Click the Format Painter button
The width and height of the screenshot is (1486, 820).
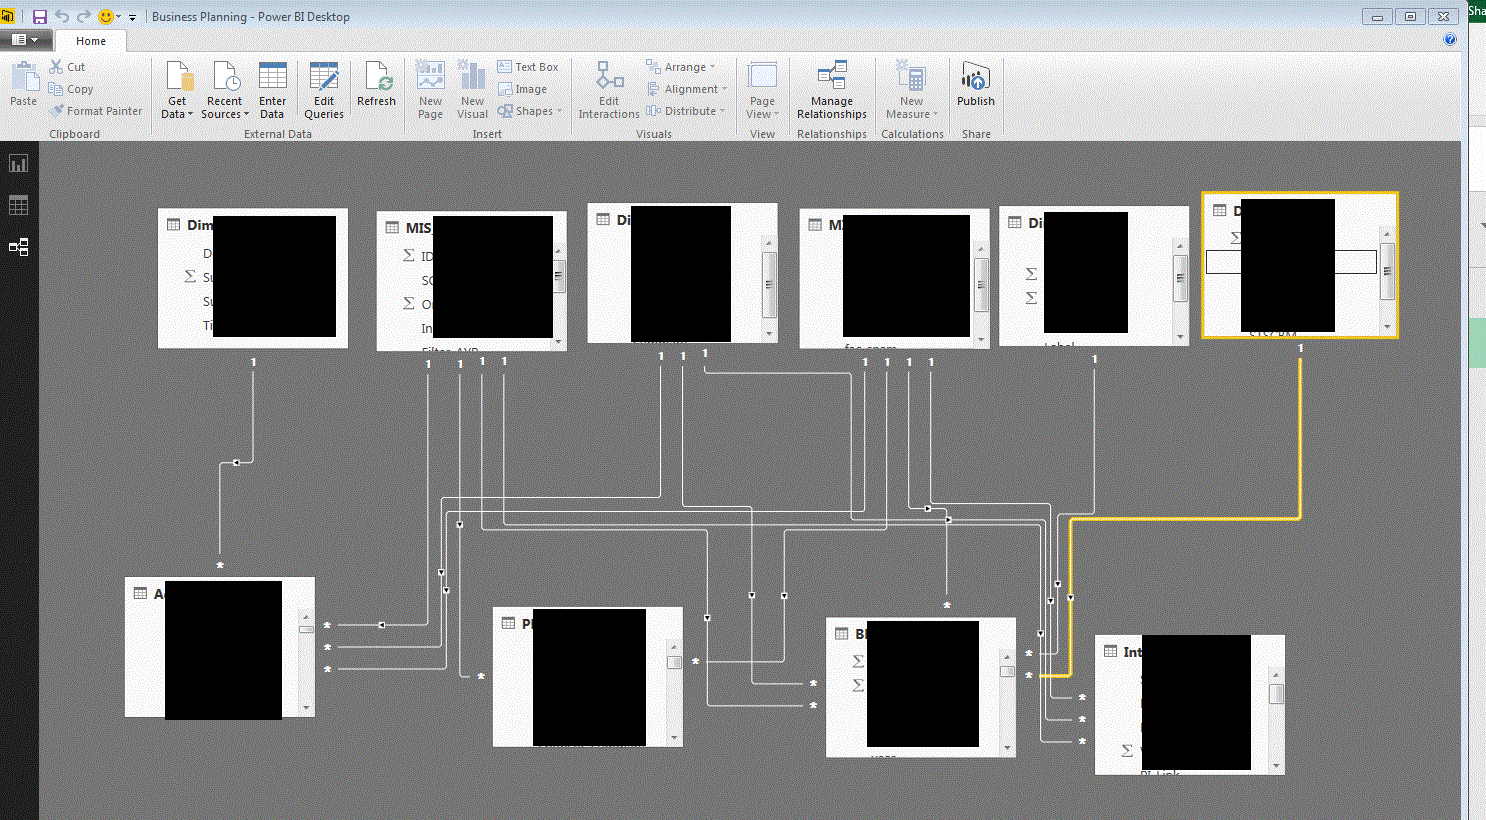click(x=96, y=111)
